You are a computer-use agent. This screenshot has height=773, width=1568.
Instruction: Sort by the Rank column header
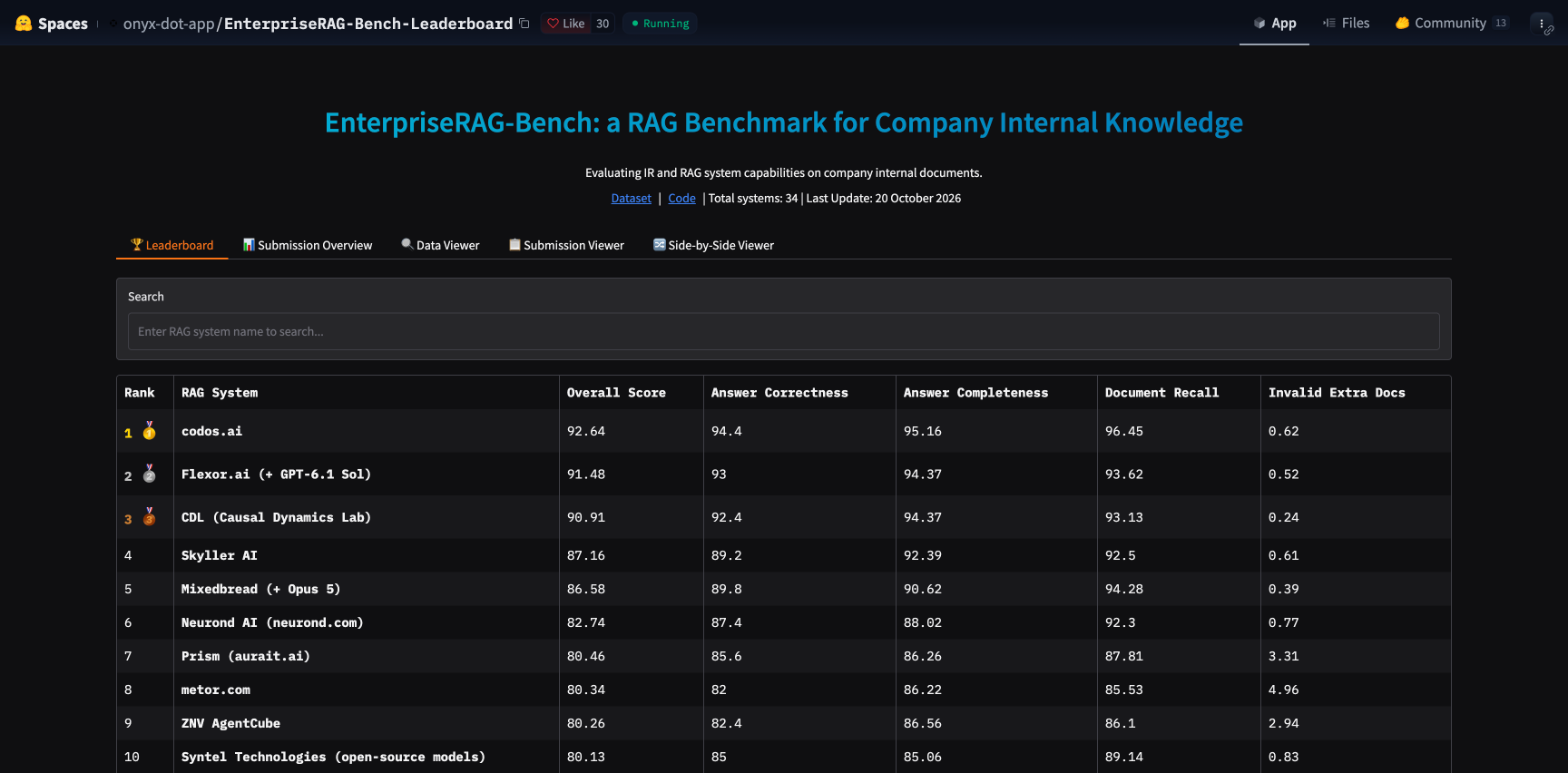coord(145,392)
